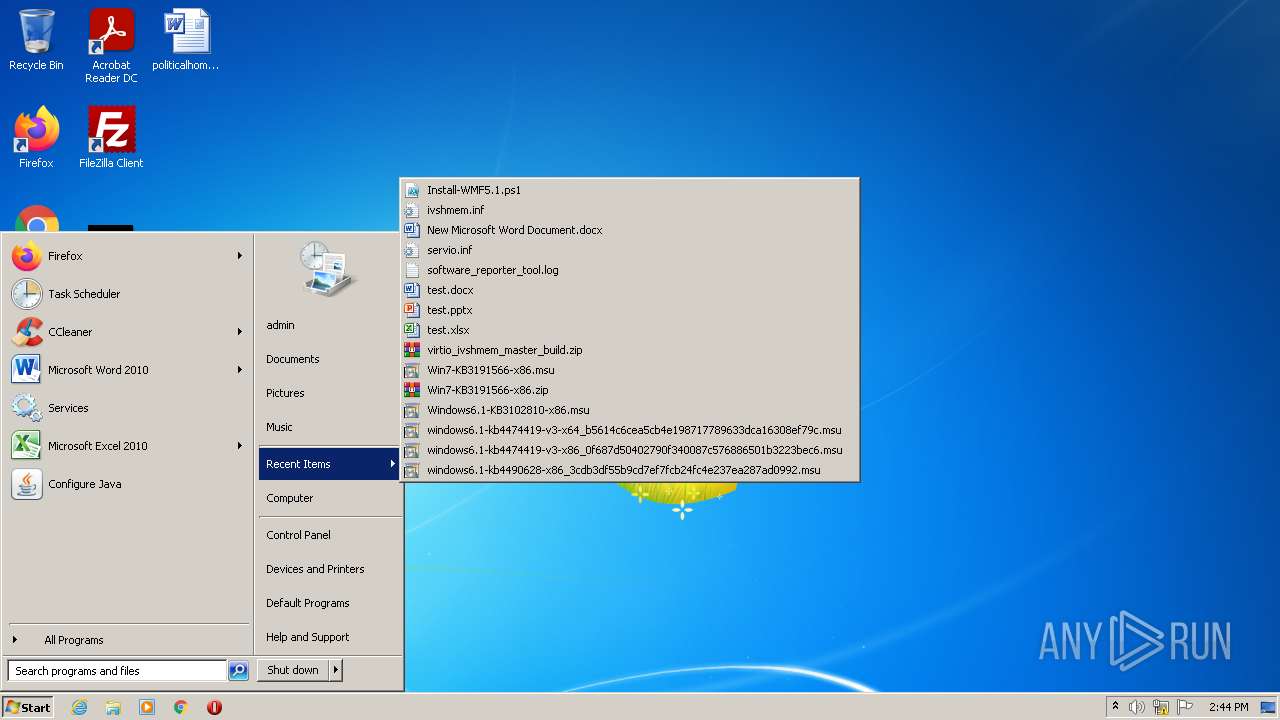The image size is (1280, 720).
Task: Open volume speaker tray icon
Action: pos(1137,707)
